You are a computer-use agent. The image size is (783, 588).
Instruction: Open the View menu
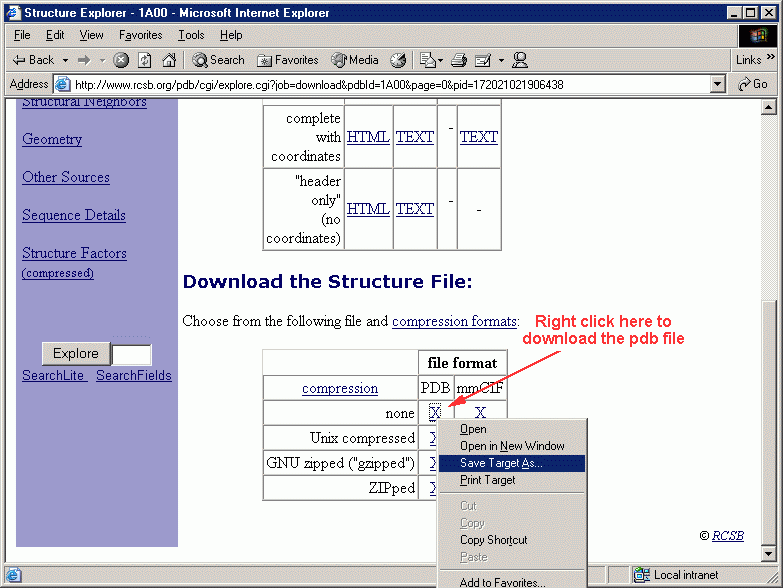pos(91,35)
